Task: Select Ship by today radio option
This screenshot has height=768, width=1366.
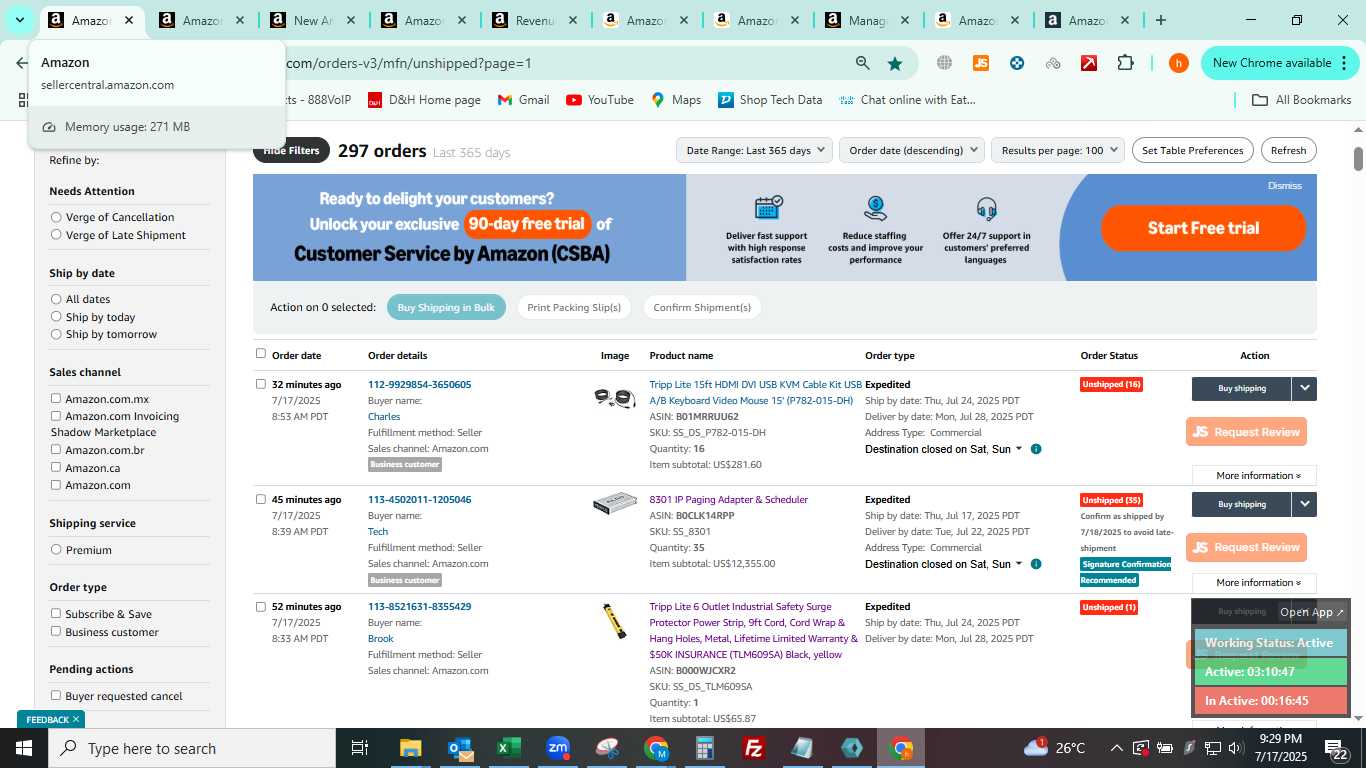Action: (x=56, y=317)
